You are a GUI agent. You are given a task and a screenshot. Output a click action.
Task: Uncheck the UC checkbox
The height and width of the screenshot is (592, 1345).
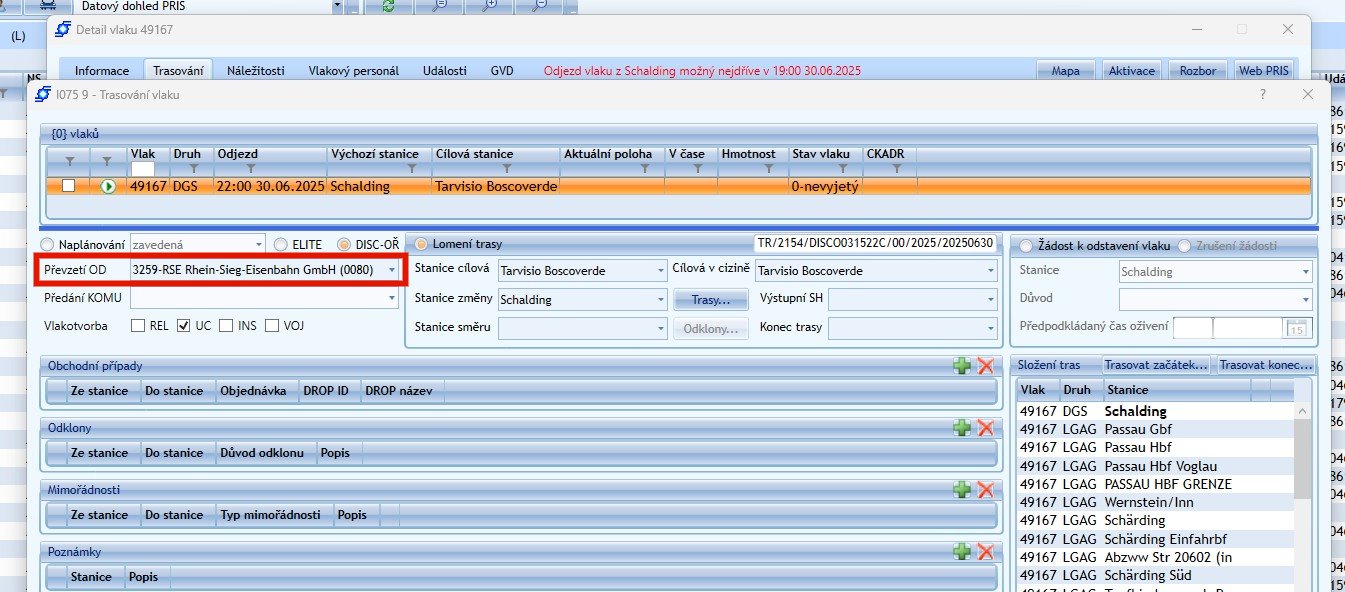183,326
